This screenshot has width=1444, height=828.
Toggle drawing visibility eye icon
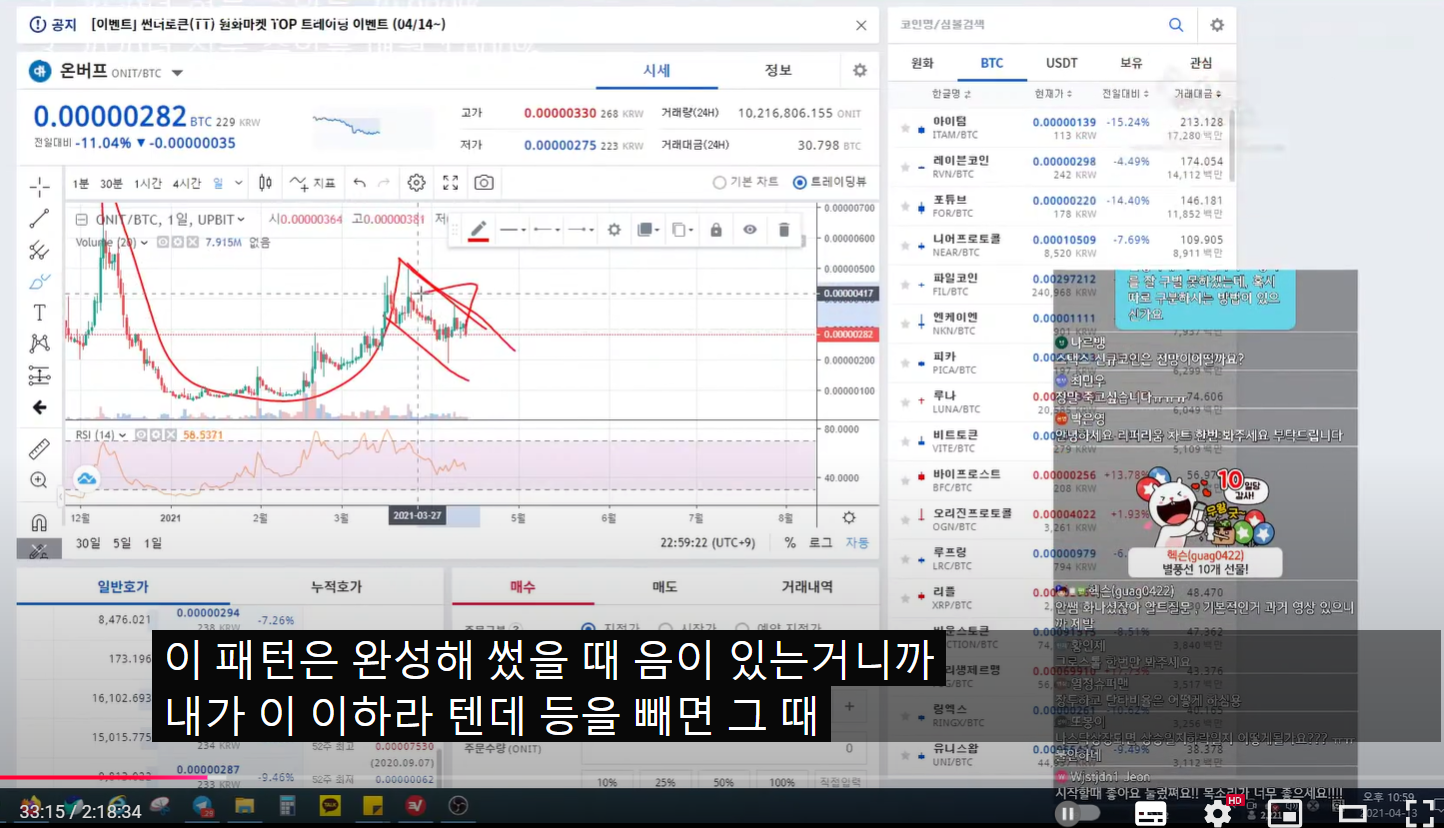pos(750,230)
